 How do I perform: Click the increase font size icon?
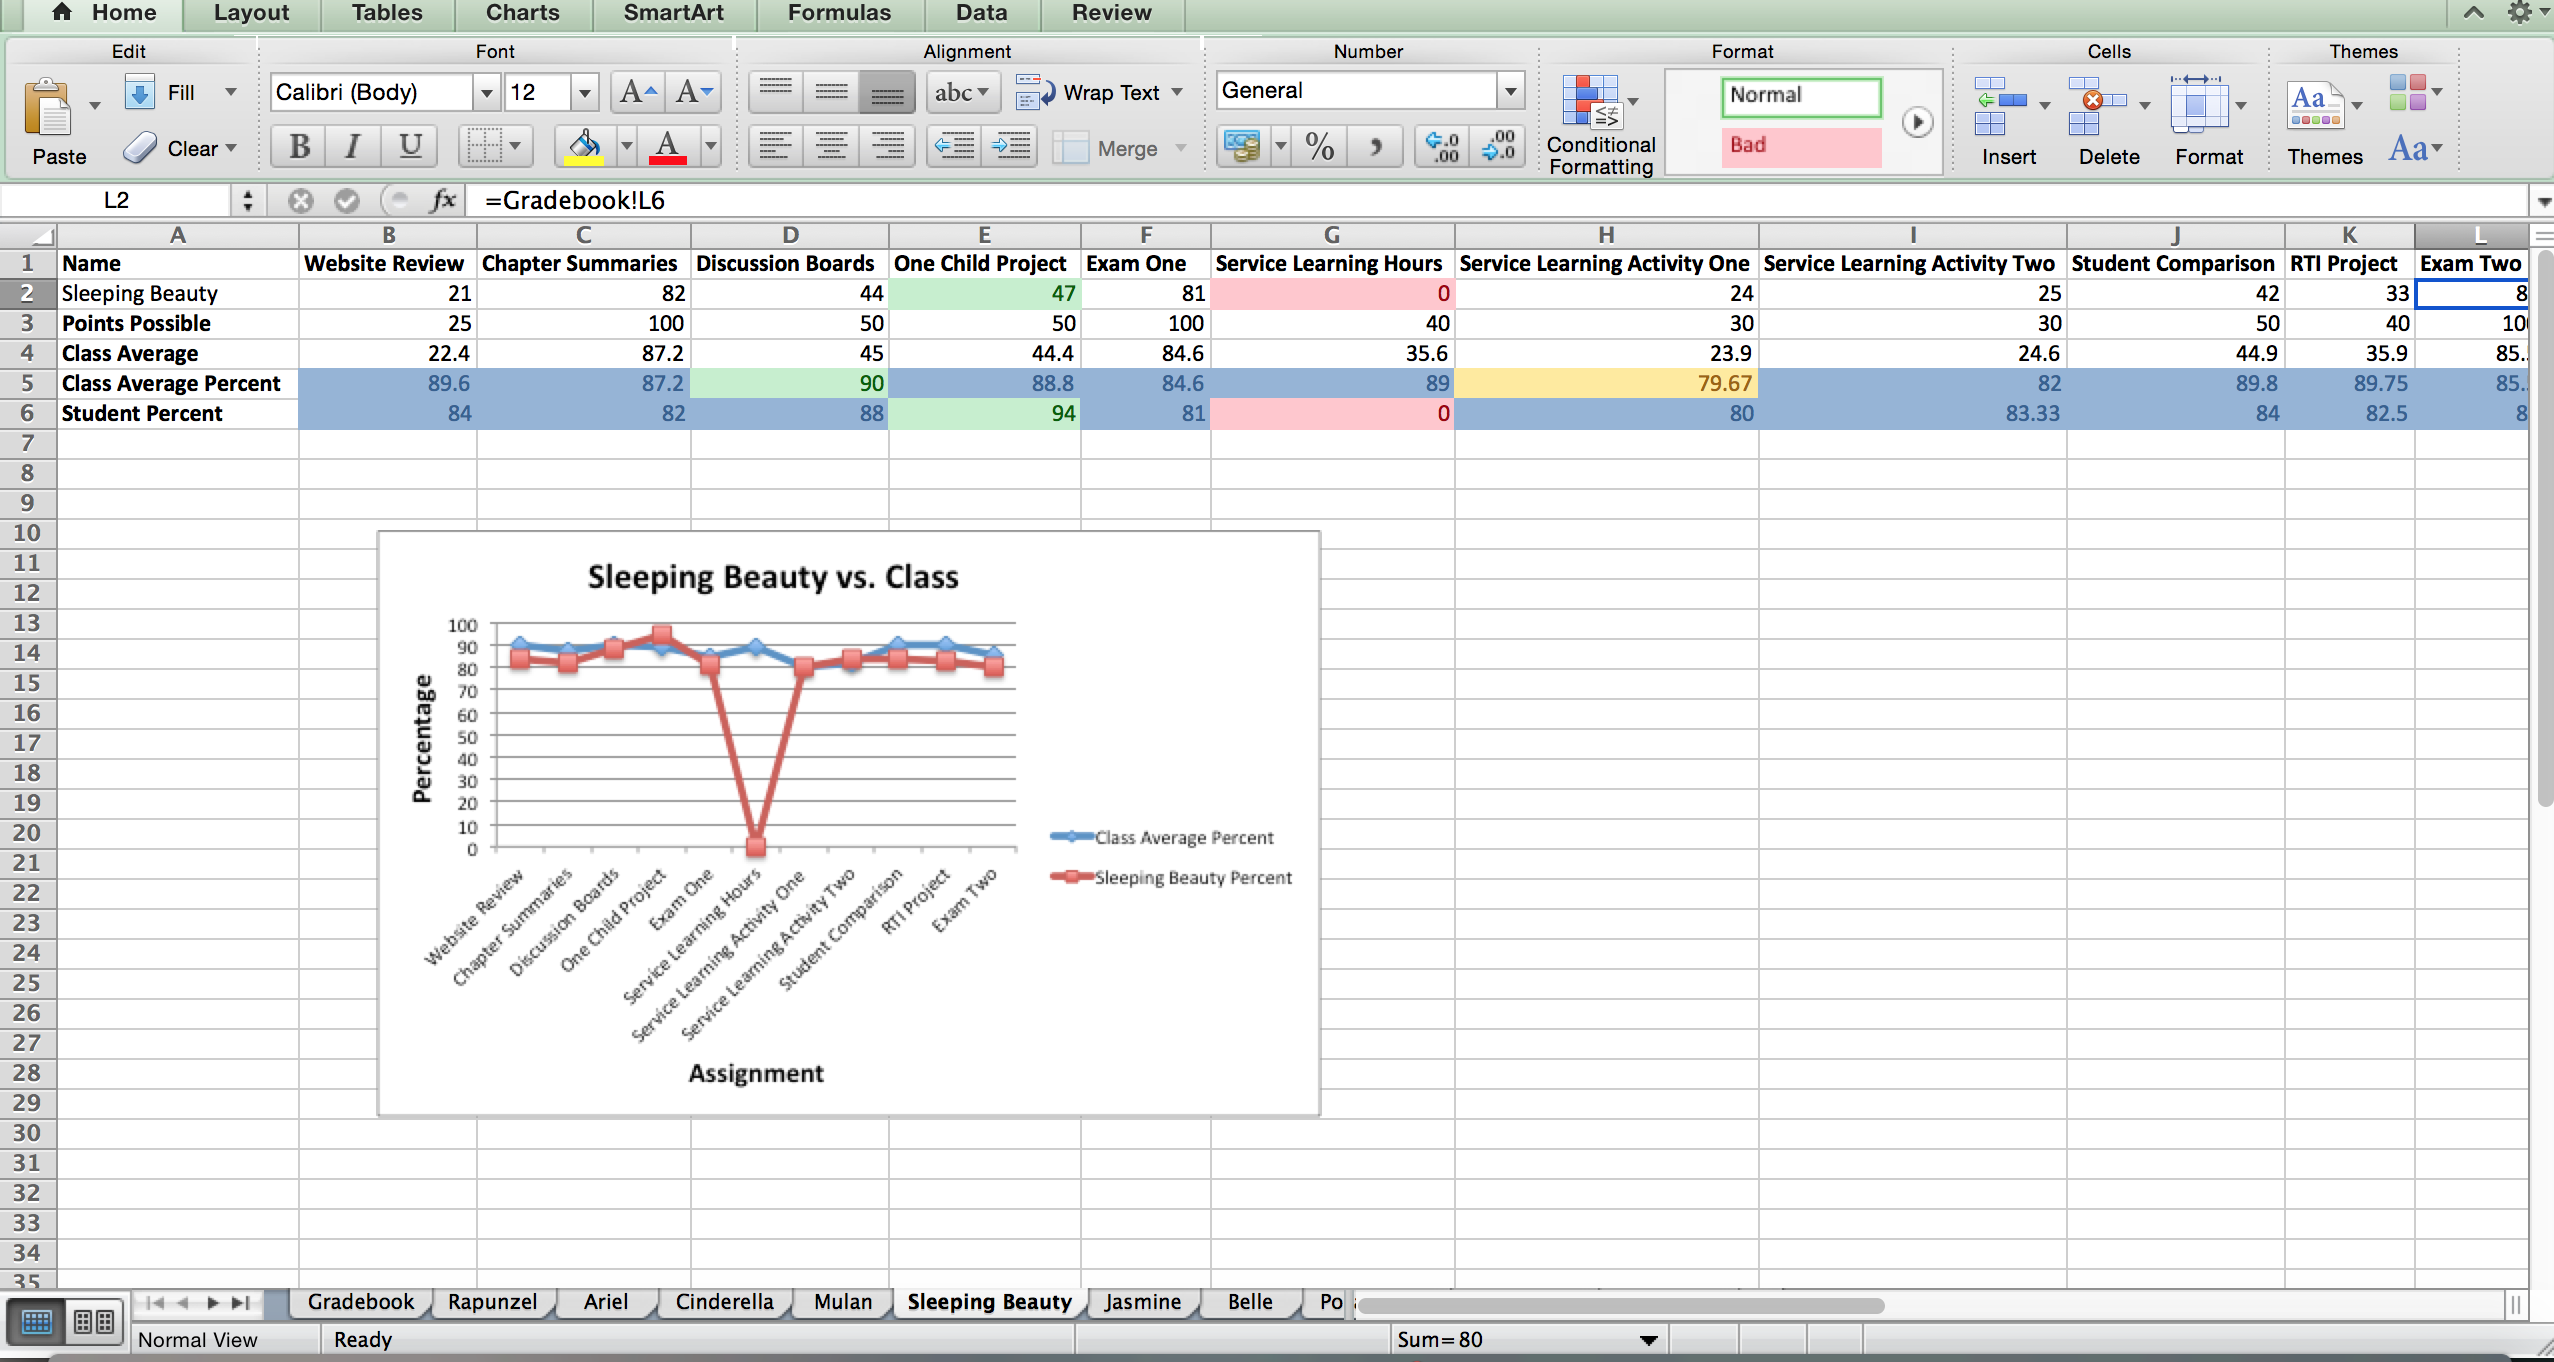pos(637,92)
